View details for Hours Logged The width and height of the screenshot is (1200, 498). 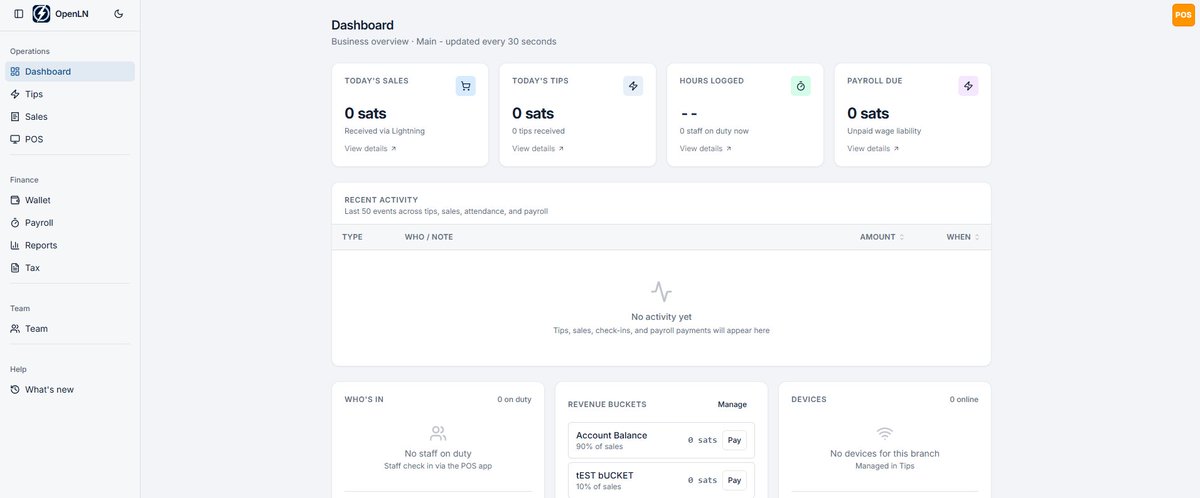tap(706, 149)
